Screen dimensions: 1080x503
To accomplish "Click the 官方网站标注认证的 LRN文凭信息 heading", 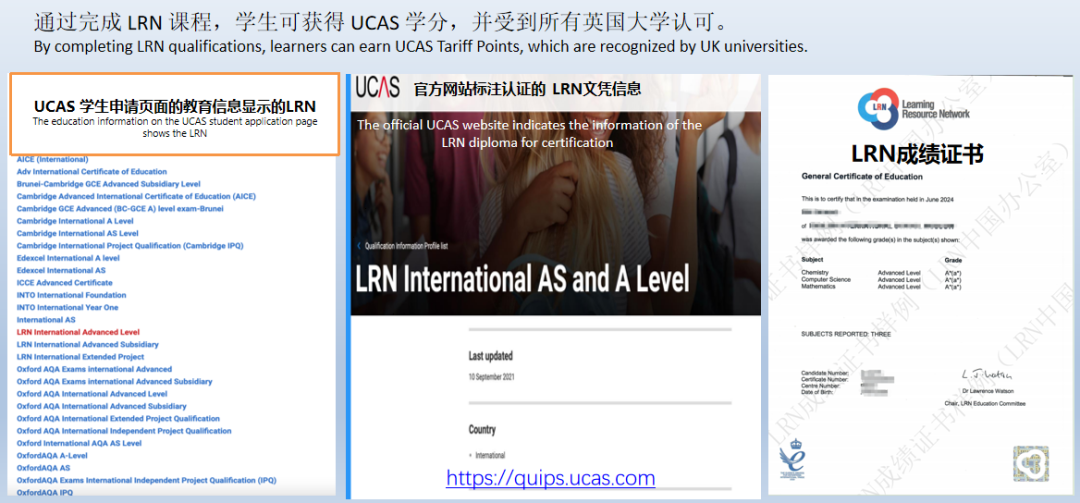I will click(x=528, y=89).
